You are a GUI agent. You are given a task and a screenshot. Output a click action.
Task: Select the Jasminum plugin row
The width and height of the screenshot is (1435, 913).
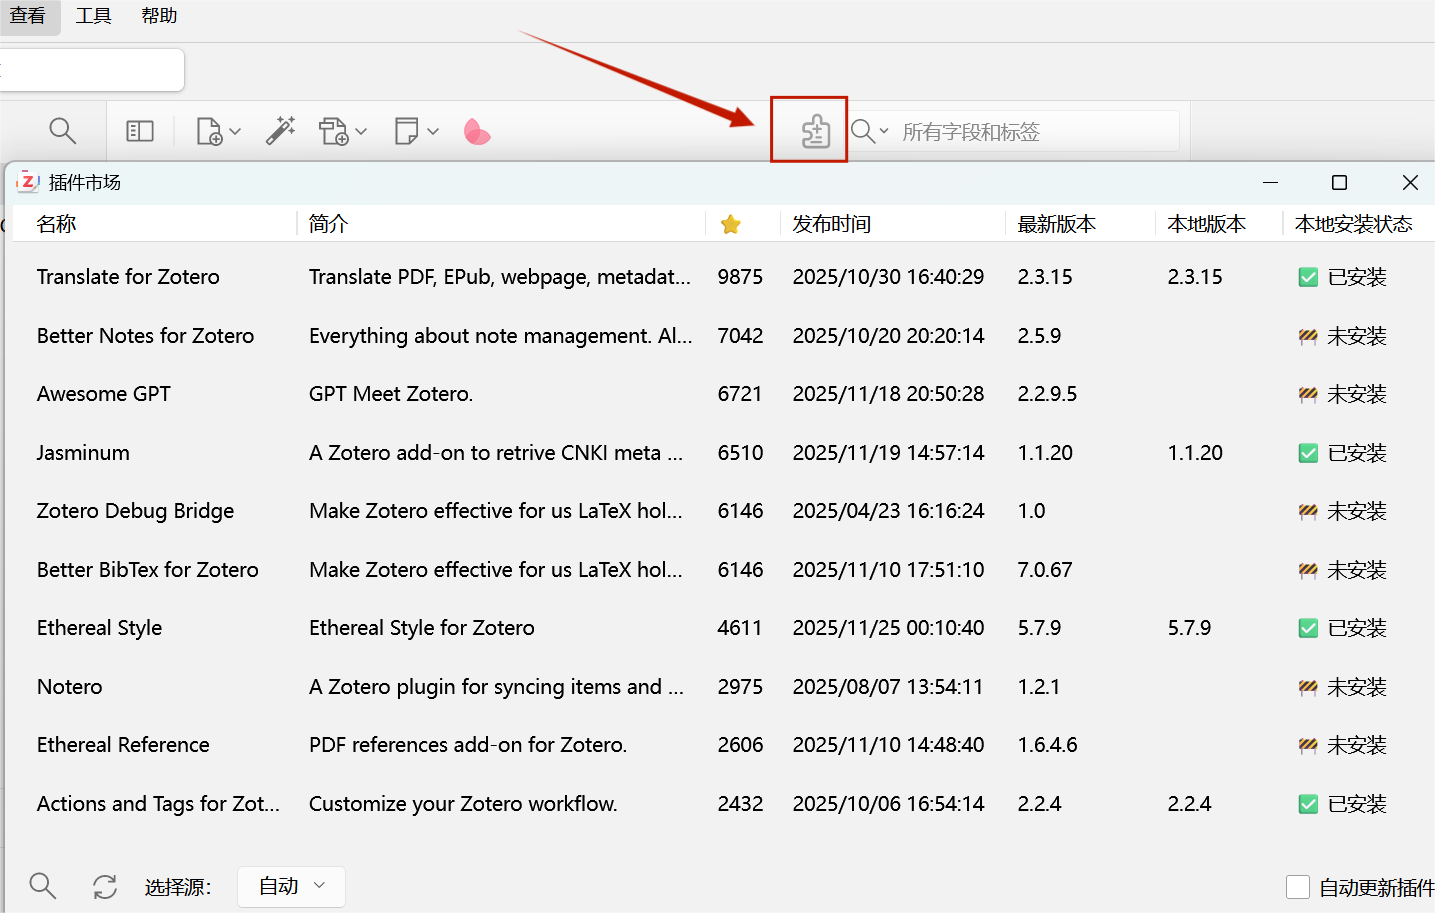pyautogui.click(x=720, y=453)
